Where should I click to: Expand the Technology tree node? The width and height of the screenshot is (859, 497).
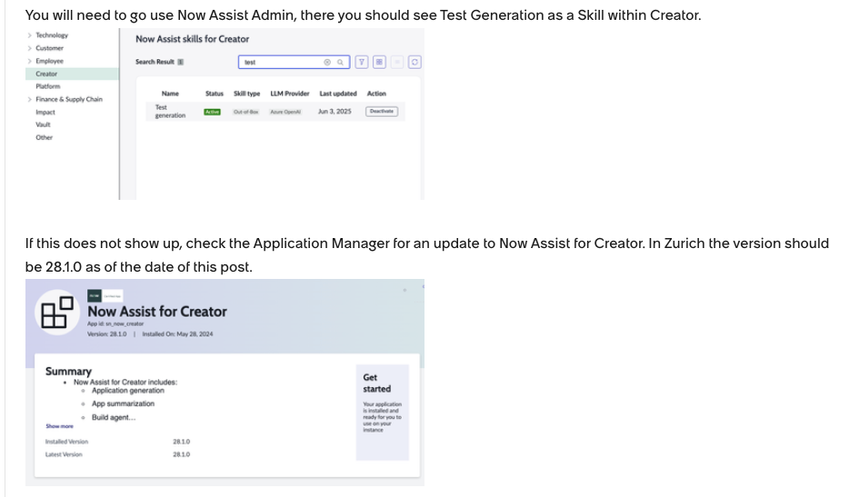(x=30, y=35)
